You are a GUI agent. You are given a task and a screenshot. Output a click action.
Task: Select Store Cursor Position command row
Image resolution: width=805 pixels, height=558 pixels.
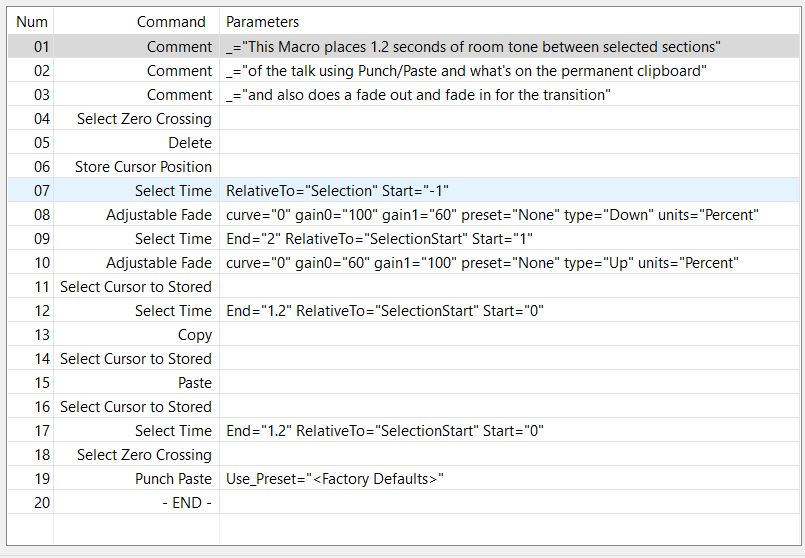point(404,167)
